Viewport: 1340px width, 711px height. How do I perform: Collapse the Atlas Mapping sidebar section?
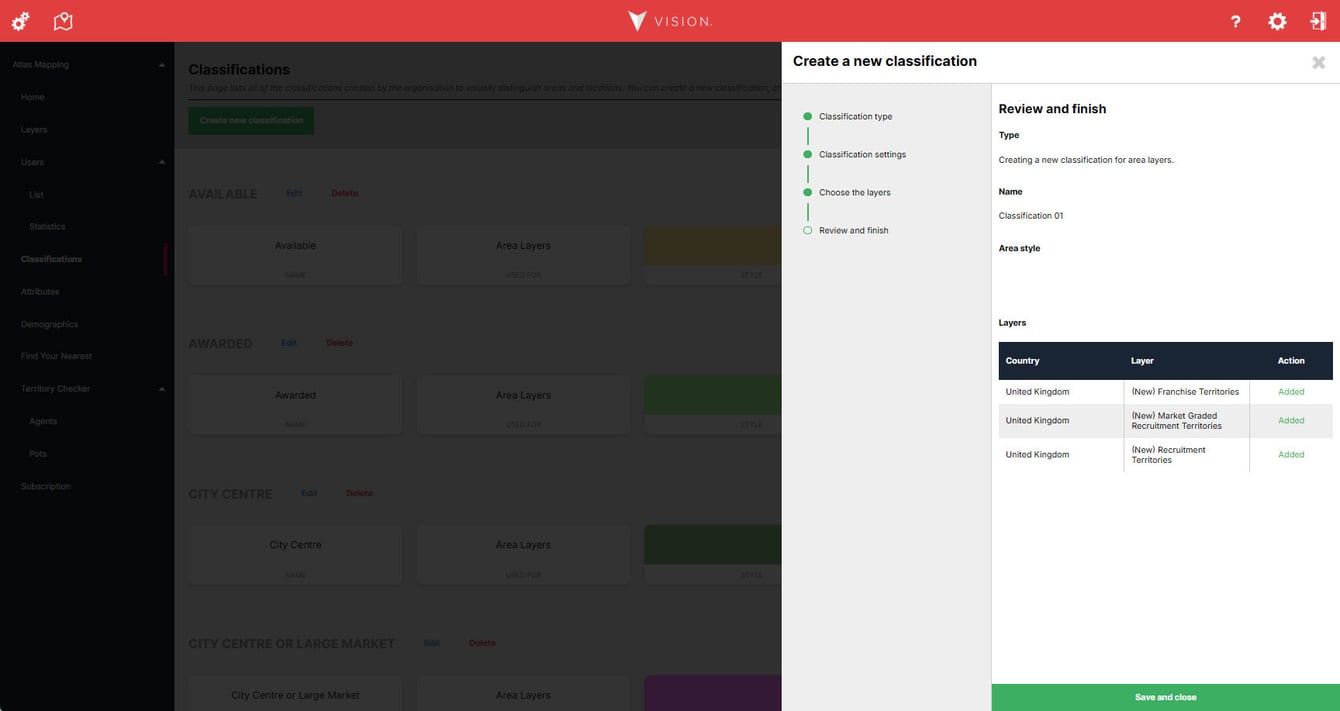coord(162,65)
